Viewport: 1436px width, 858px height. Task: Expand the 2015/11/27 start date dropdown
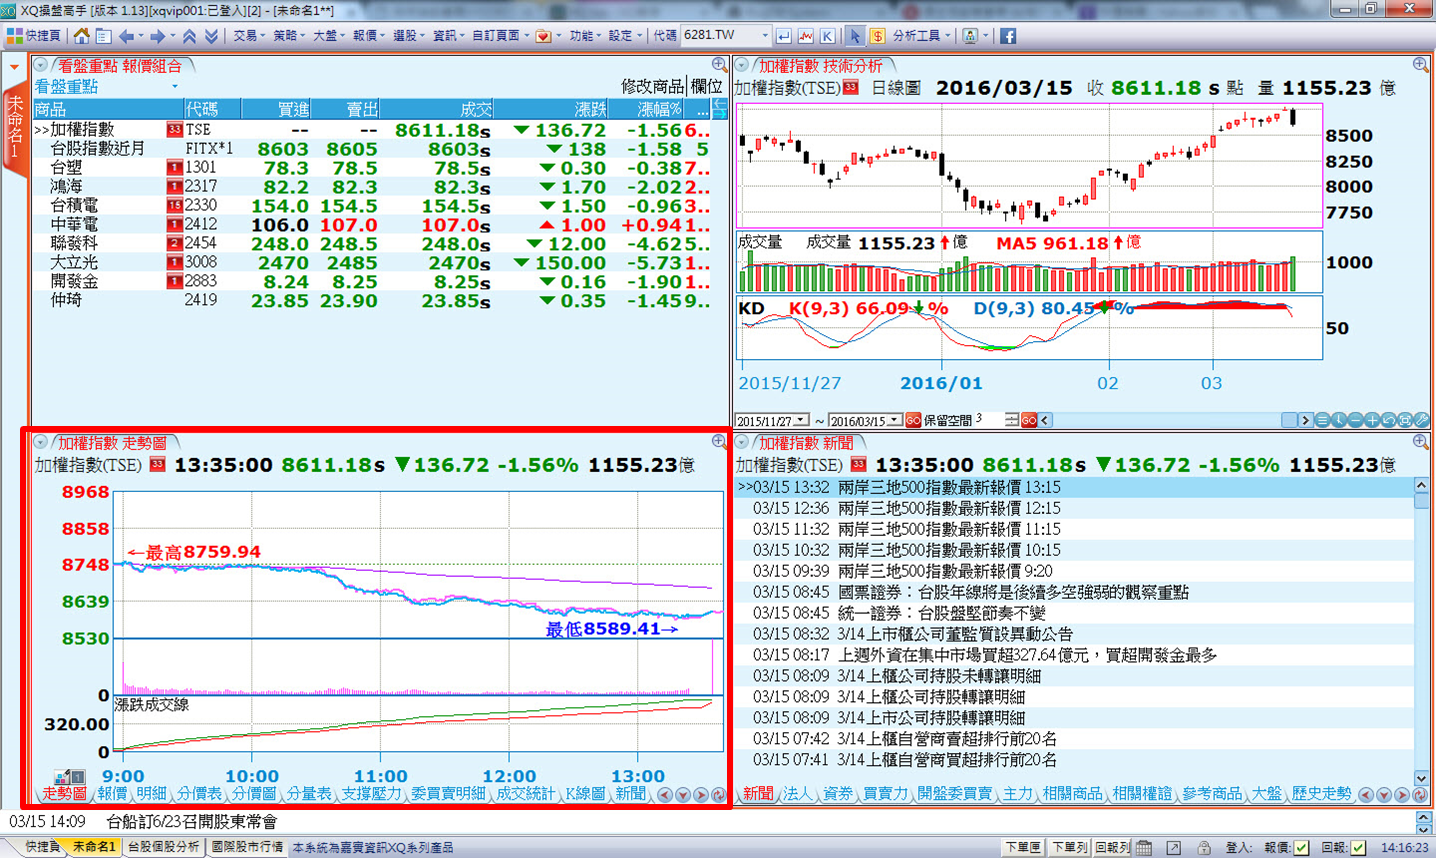pyautogui.click(x=802, y=421)
